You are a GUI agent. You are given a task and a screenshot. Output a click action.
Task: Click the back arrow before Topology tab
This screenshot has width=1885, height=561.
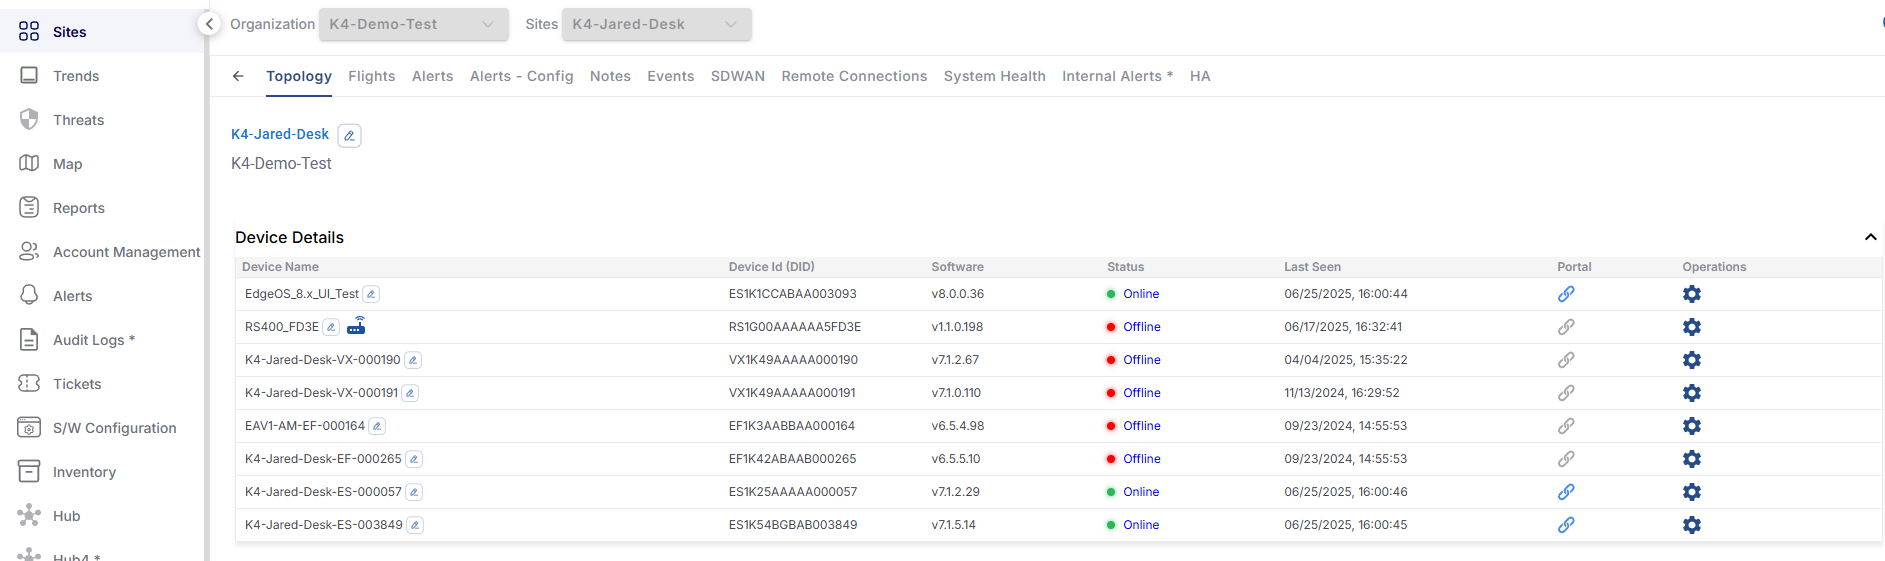point(238,76)
